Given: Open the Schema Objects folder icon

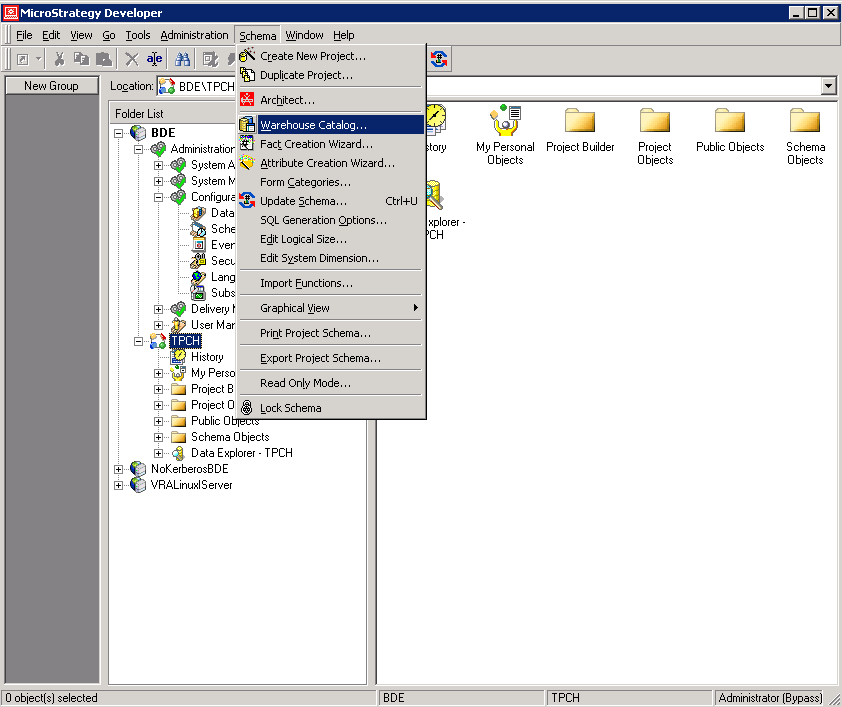Looking at the screenshot, I should [805, 122].
